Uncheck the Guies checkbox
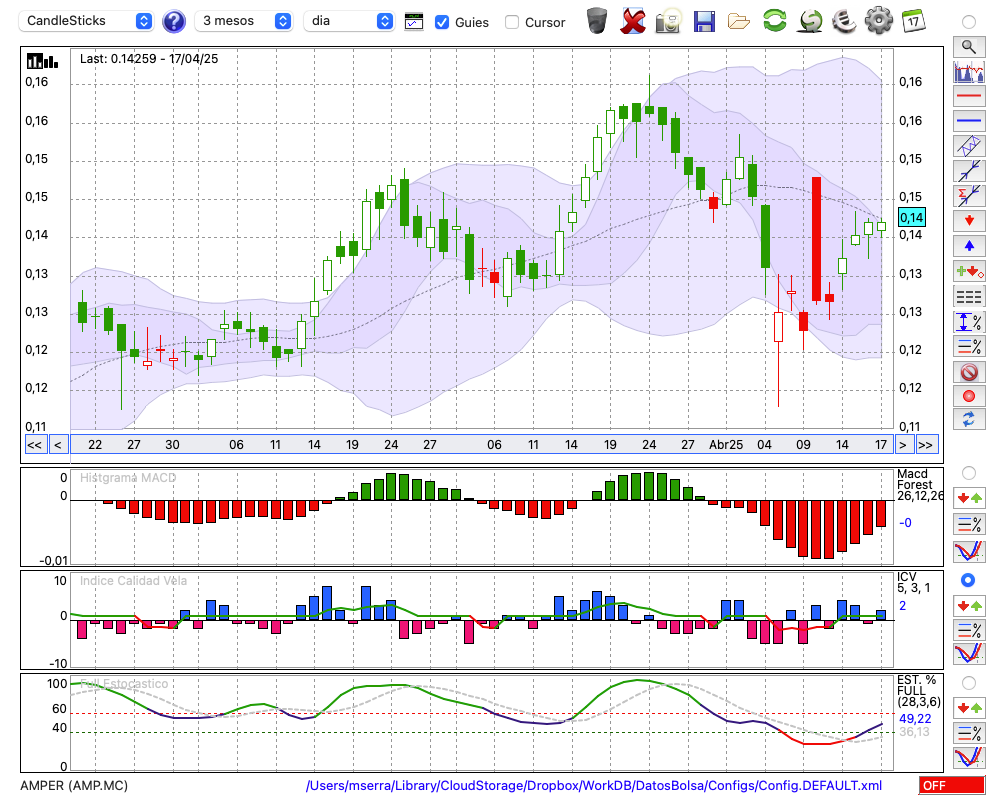Image resolution: width=1000 pixels, height=800 pixels. click(441, 22)
